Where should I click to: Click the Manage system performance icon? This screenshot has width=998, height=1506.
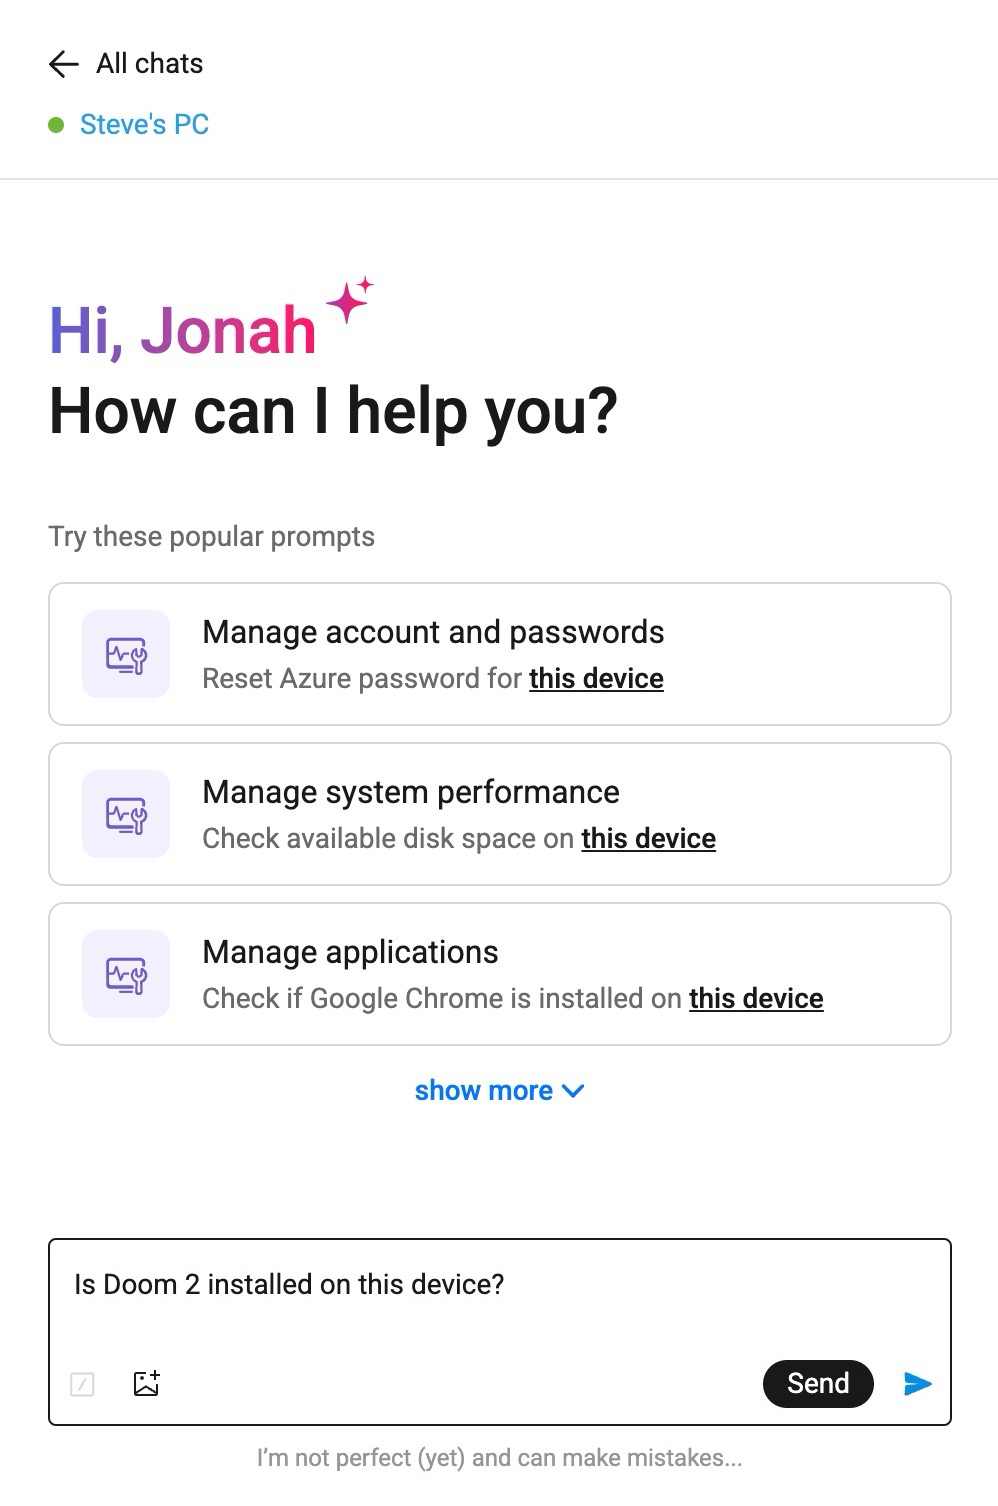click(126, 815)
